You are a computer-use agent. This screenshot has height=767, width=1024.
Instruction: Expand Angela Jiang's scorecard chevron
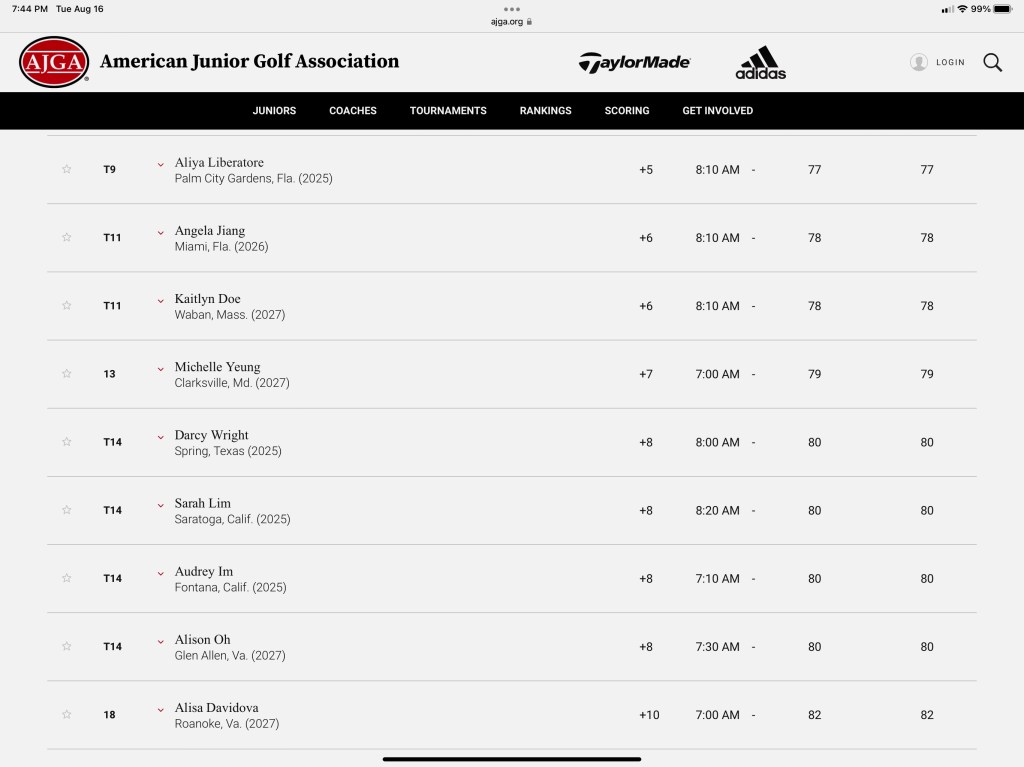click(x=160, y=232)
